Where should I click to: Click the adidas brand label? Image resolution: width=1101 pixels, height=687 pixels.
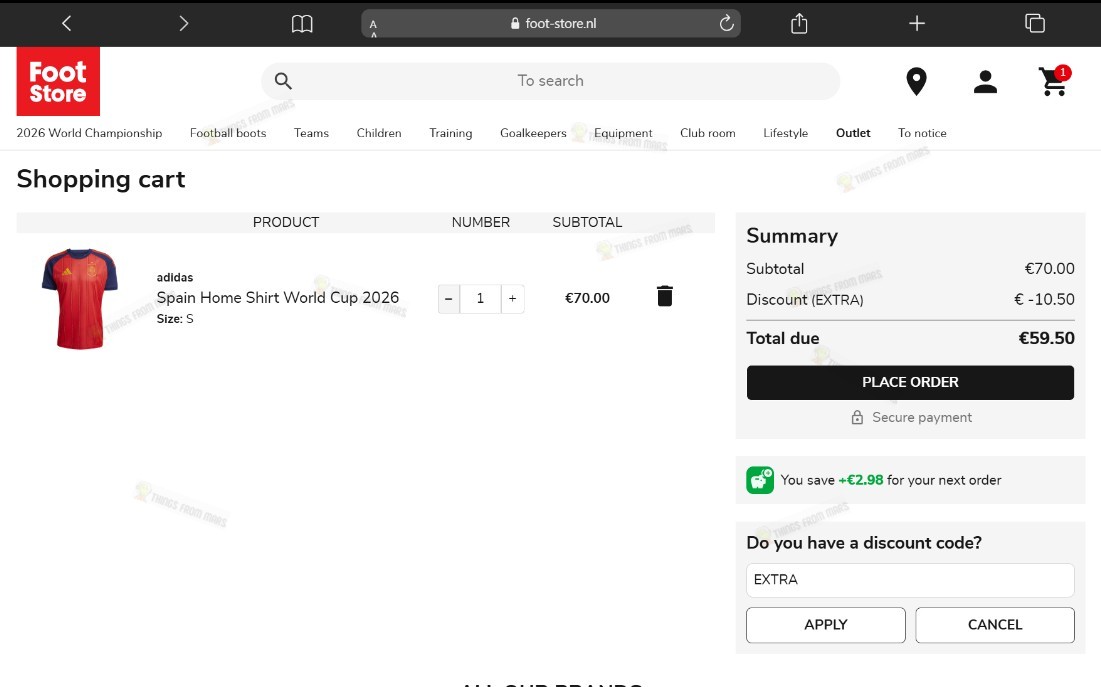(175, 277)
